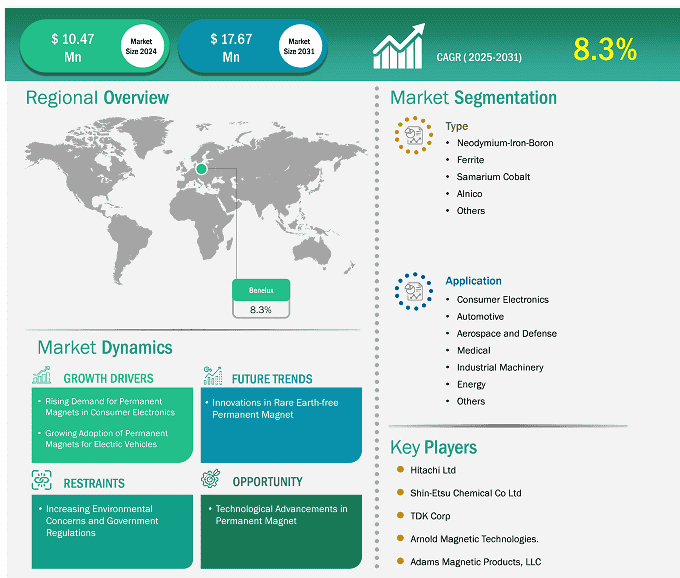
Task: Click the Application segment heading
Action: [x=474, y=281]
